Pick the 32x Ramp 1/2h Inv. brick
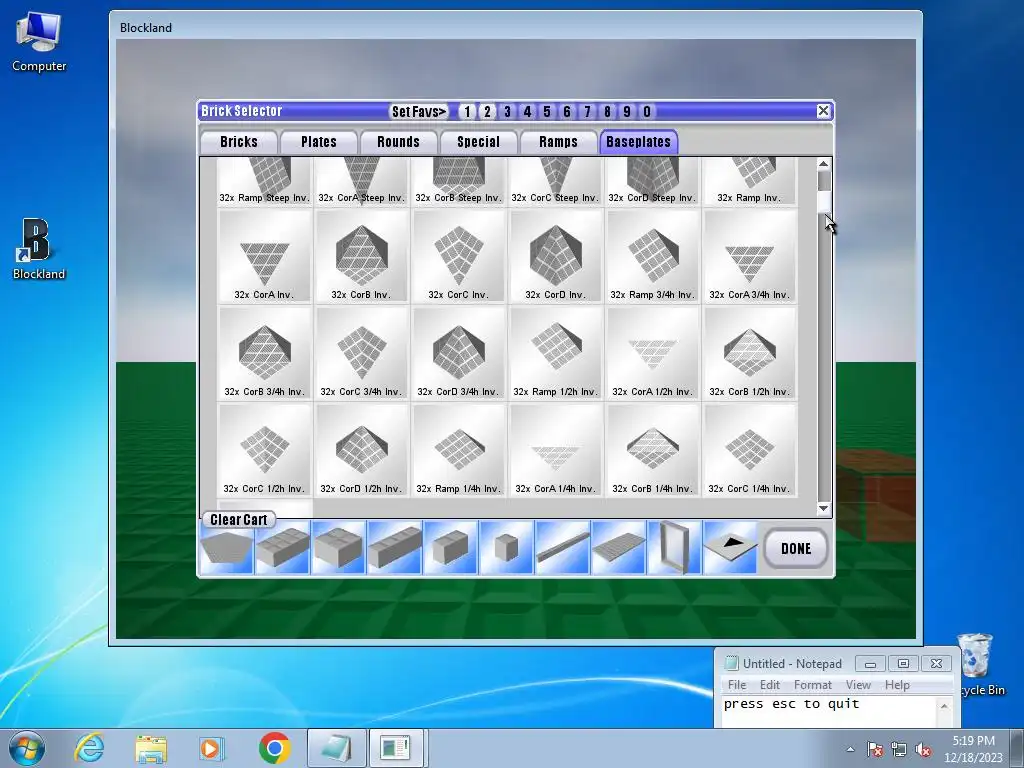The image size is (1024, 768). pos(555,353)
